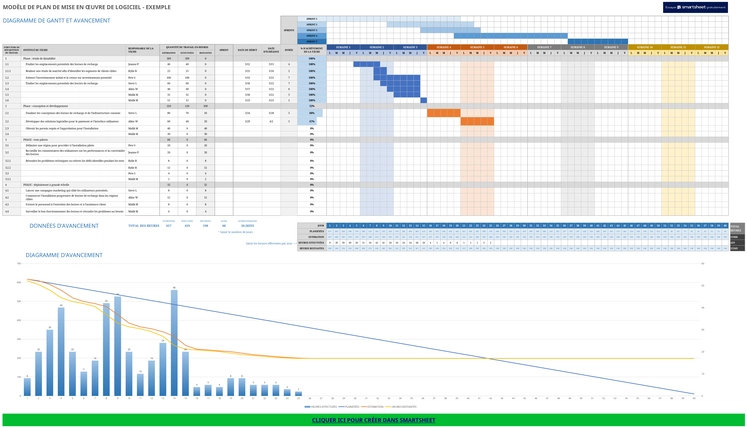Select the 'Estimer l'investissement initial' task cell
The image size is (747, 428).
tap(74, 77)
